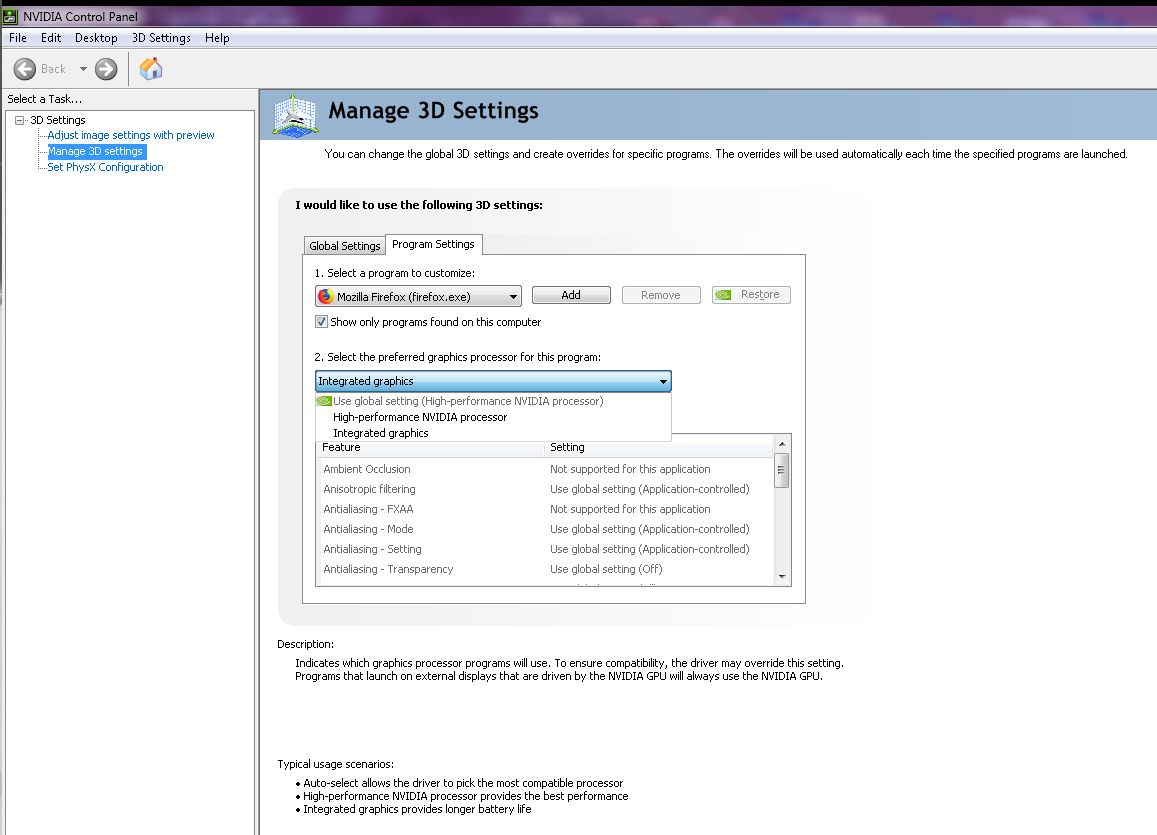
Task: Open the program selection dropdown
Action: click(418, 297)
